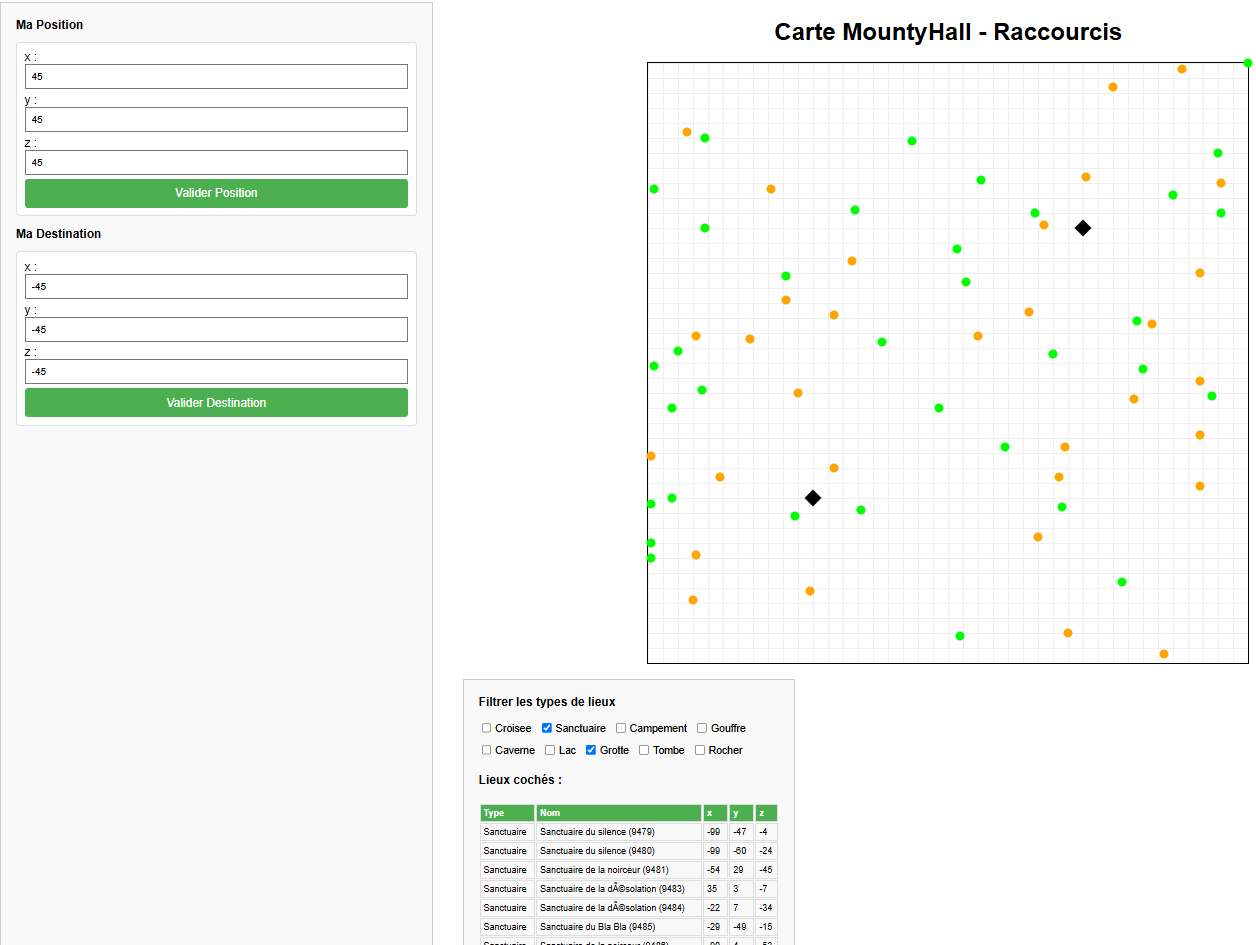Focus the x field under Ma Position

coord(216,76)
